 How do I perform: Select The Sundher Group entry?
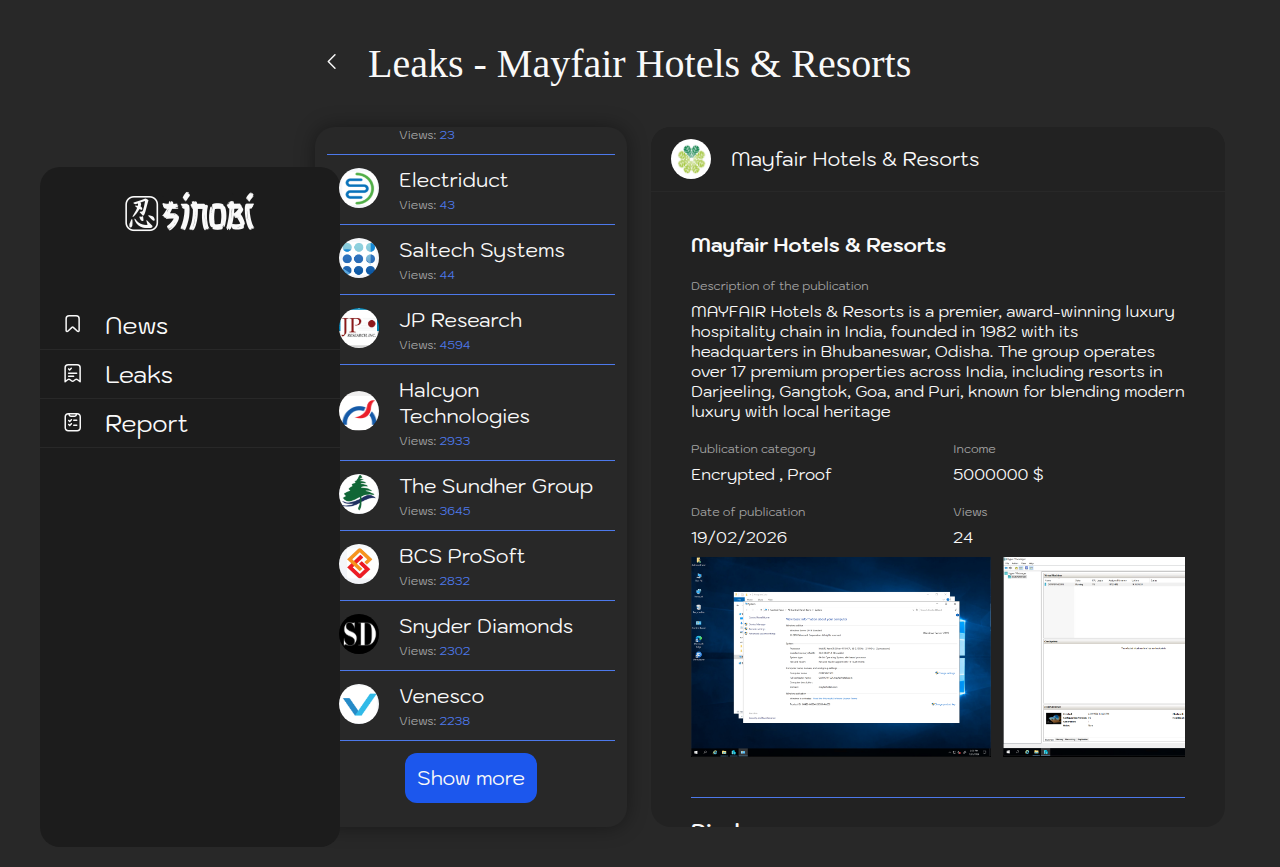495,486
